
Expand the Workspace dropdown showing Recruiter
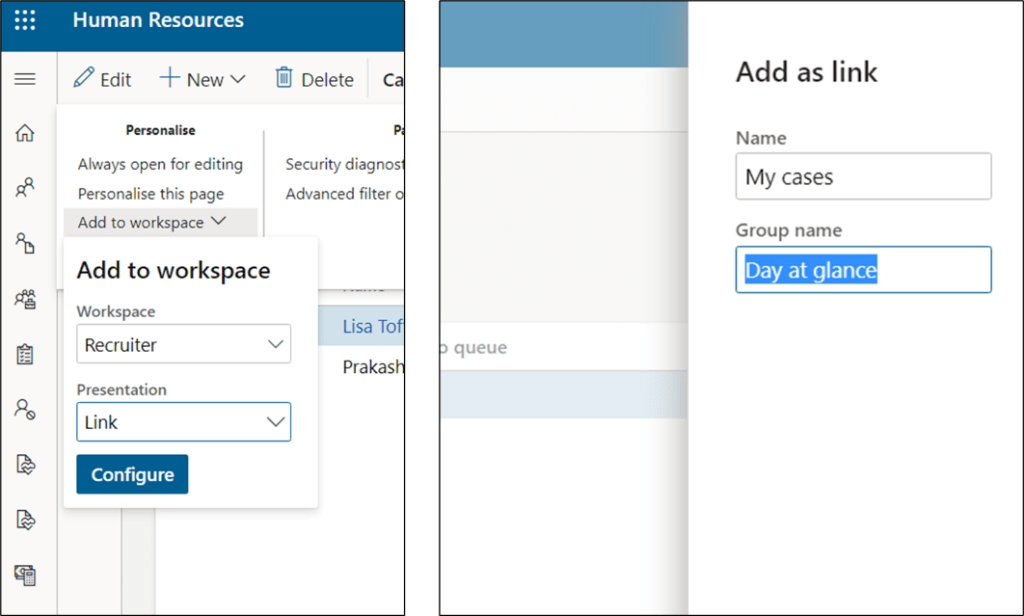pos(183,345)
